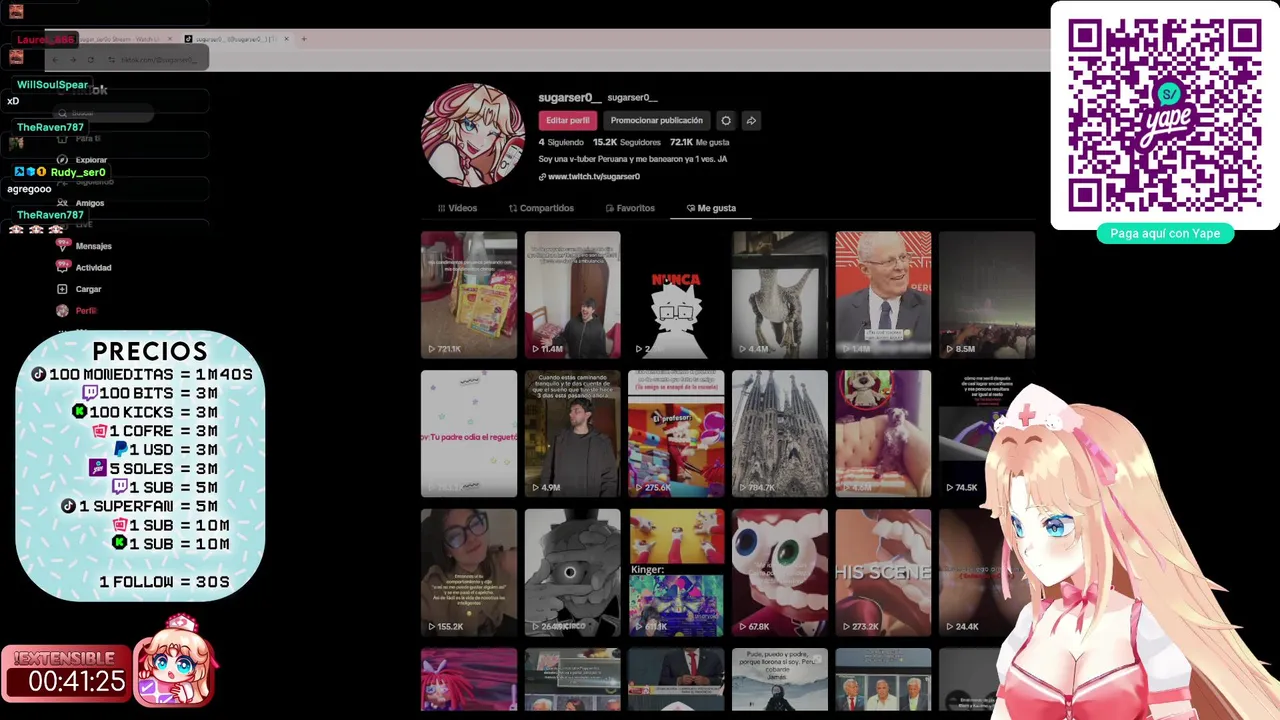Open the suited man video on red background
The width and height of the screenshot is (1280, 720).
pos(884,295)
